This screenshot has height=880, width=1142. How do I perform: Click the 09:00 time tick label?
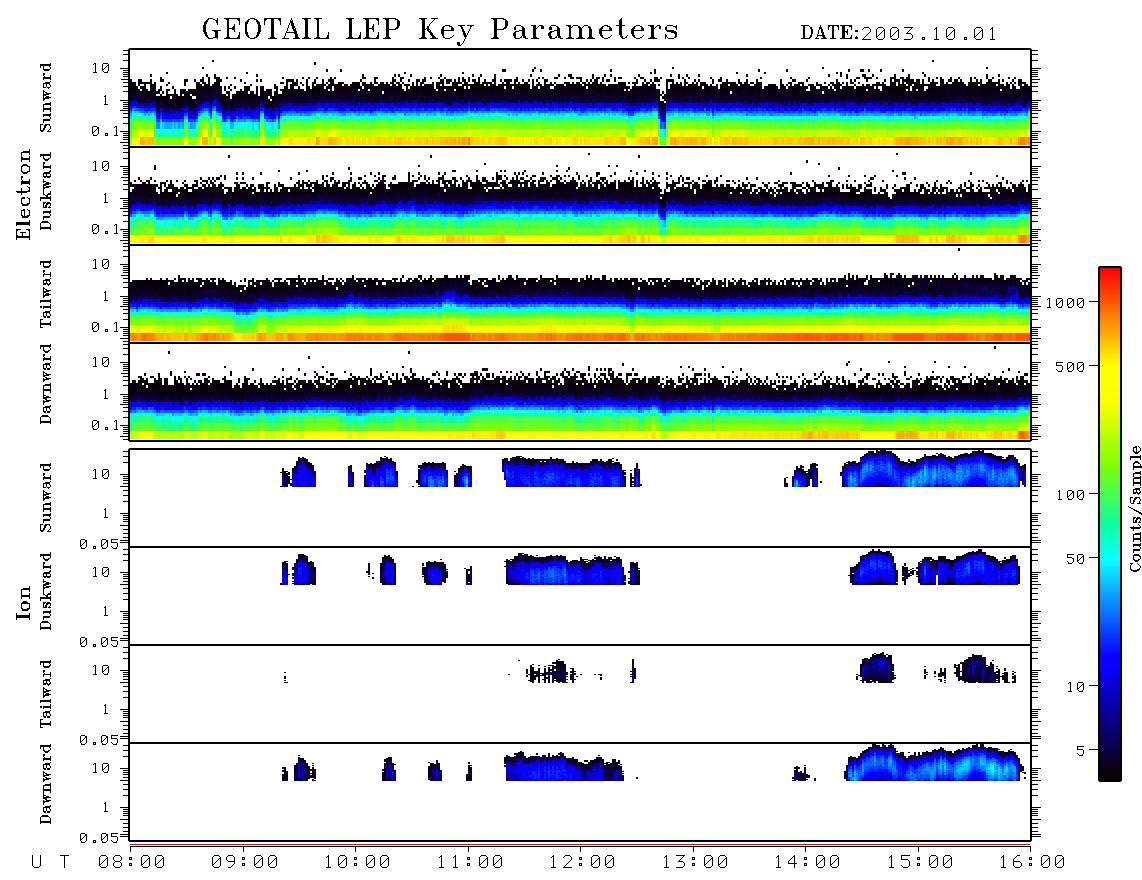coord(245,863)
